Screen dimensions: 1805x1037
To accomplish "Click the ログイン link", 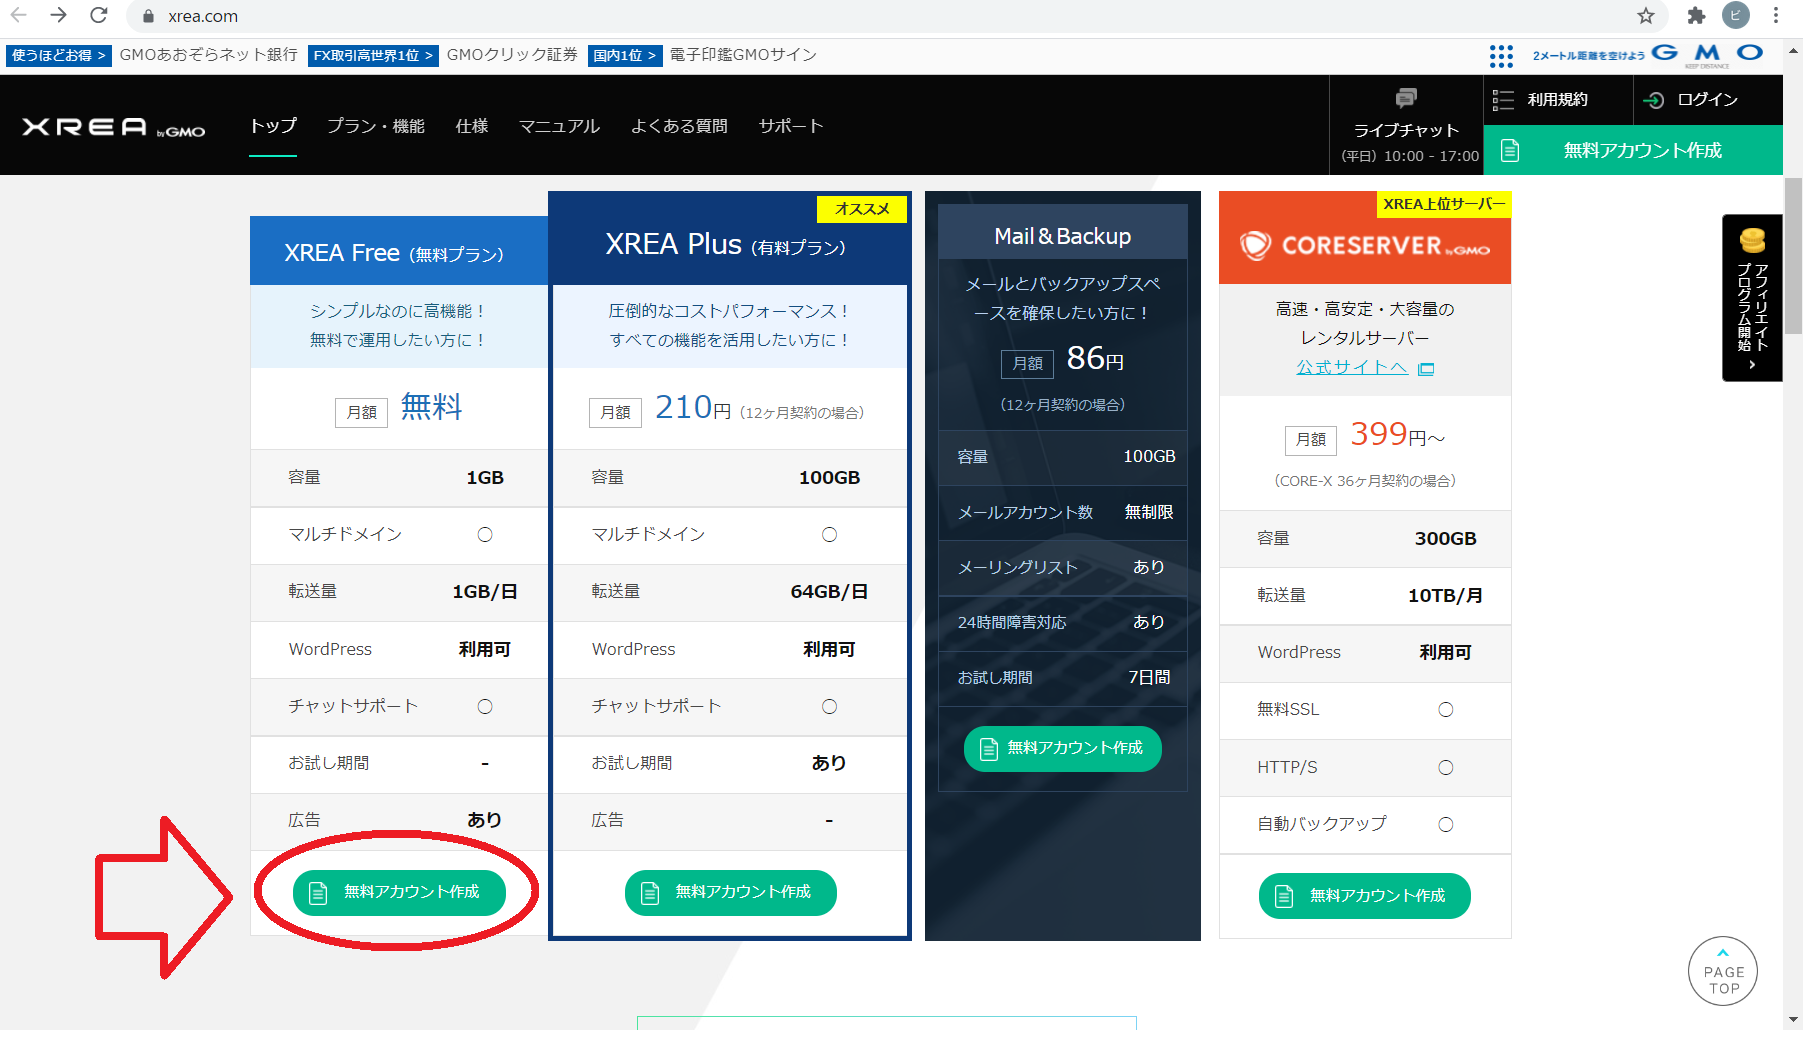I will point(1707,100).
